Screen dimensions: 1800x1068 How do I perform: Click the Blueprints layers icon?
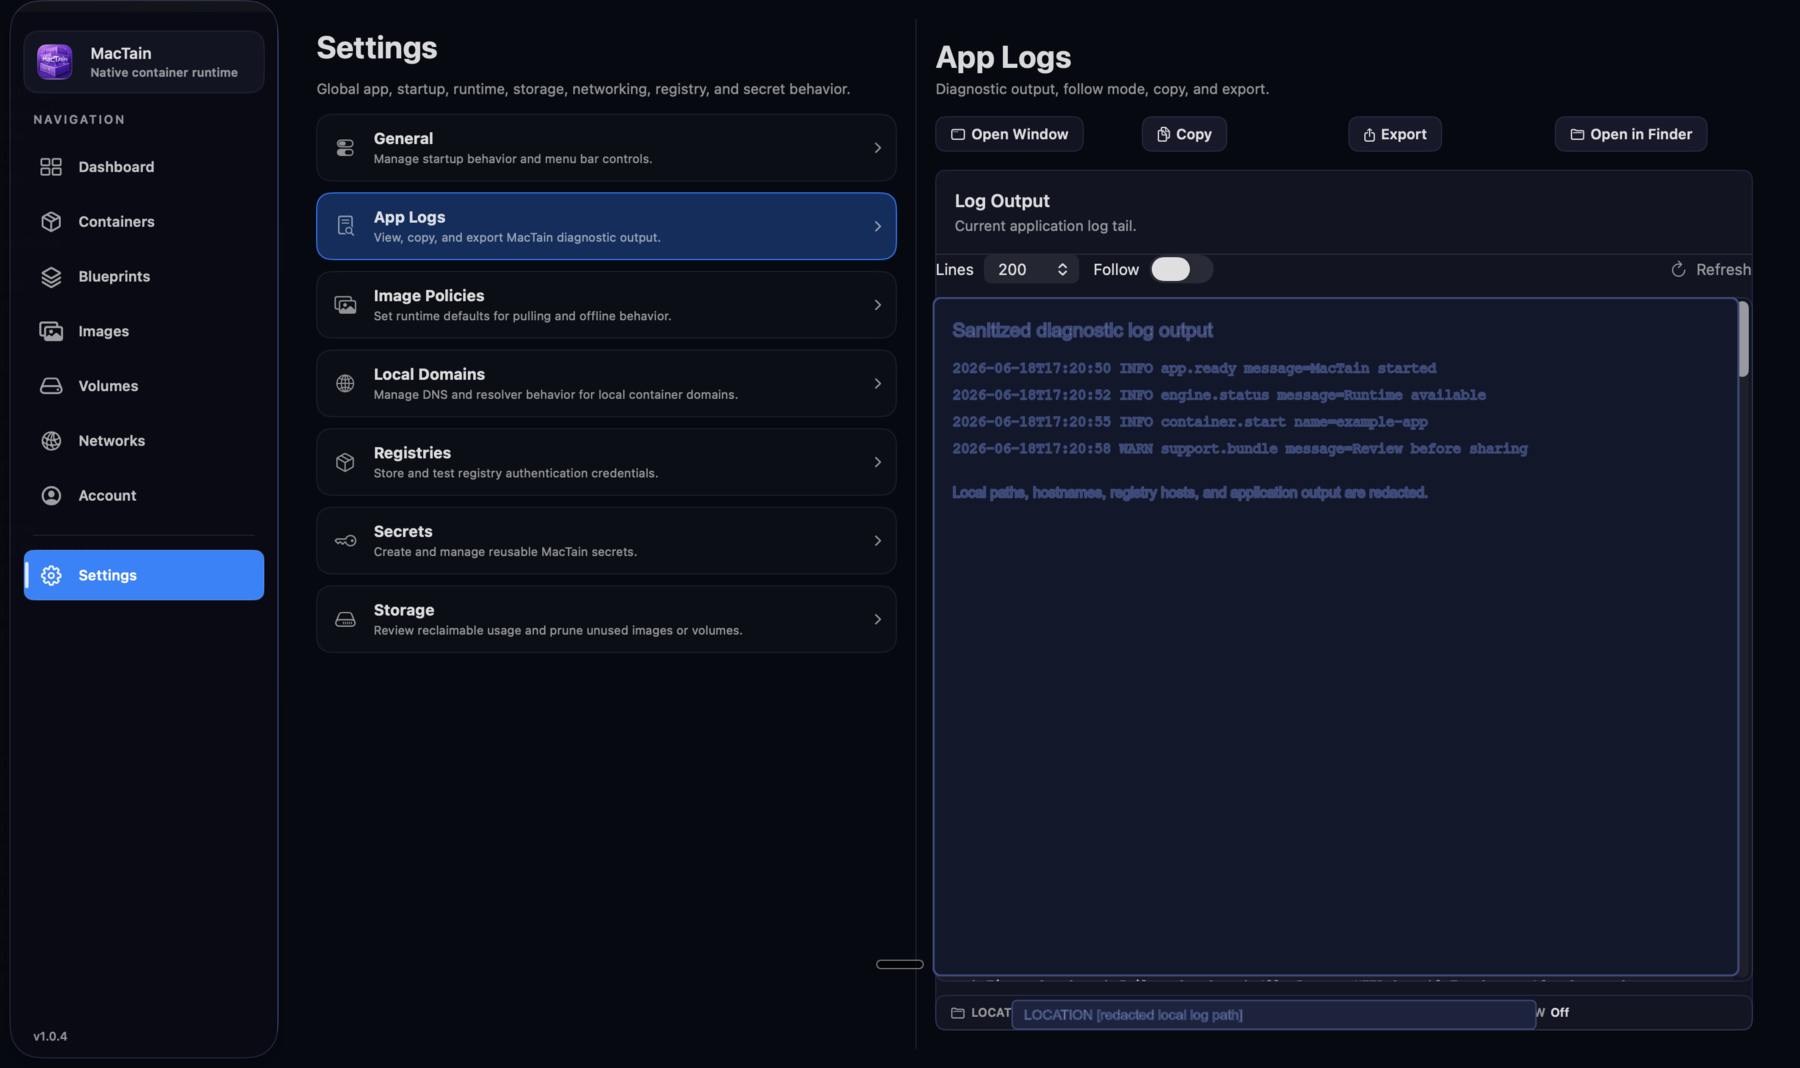pyautogui.click(x=51, y=277)
